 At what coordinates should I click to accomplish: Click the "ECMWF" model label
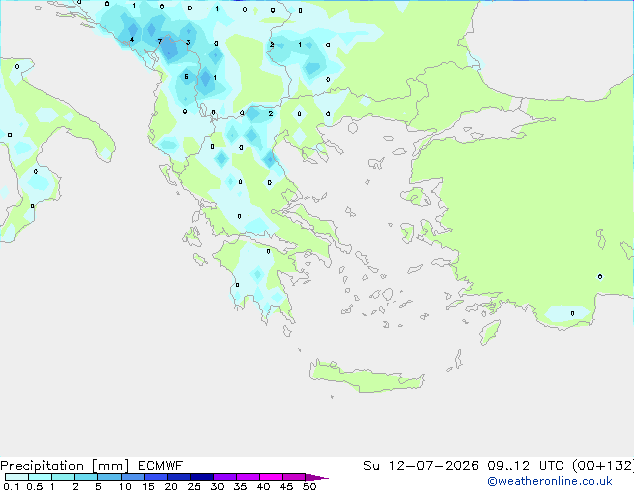tap(161, 466)
